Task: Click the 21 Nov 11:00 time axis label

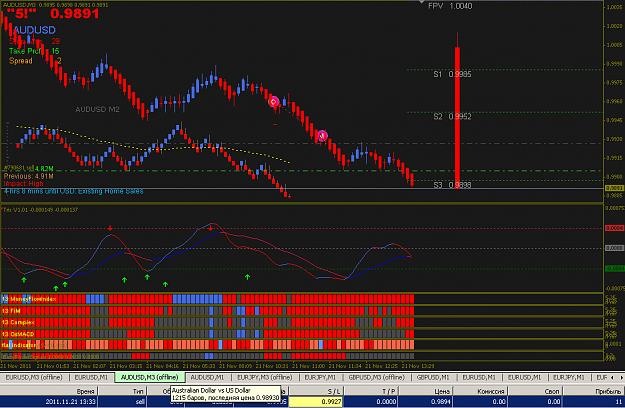Action: click(x=309, y=366)
